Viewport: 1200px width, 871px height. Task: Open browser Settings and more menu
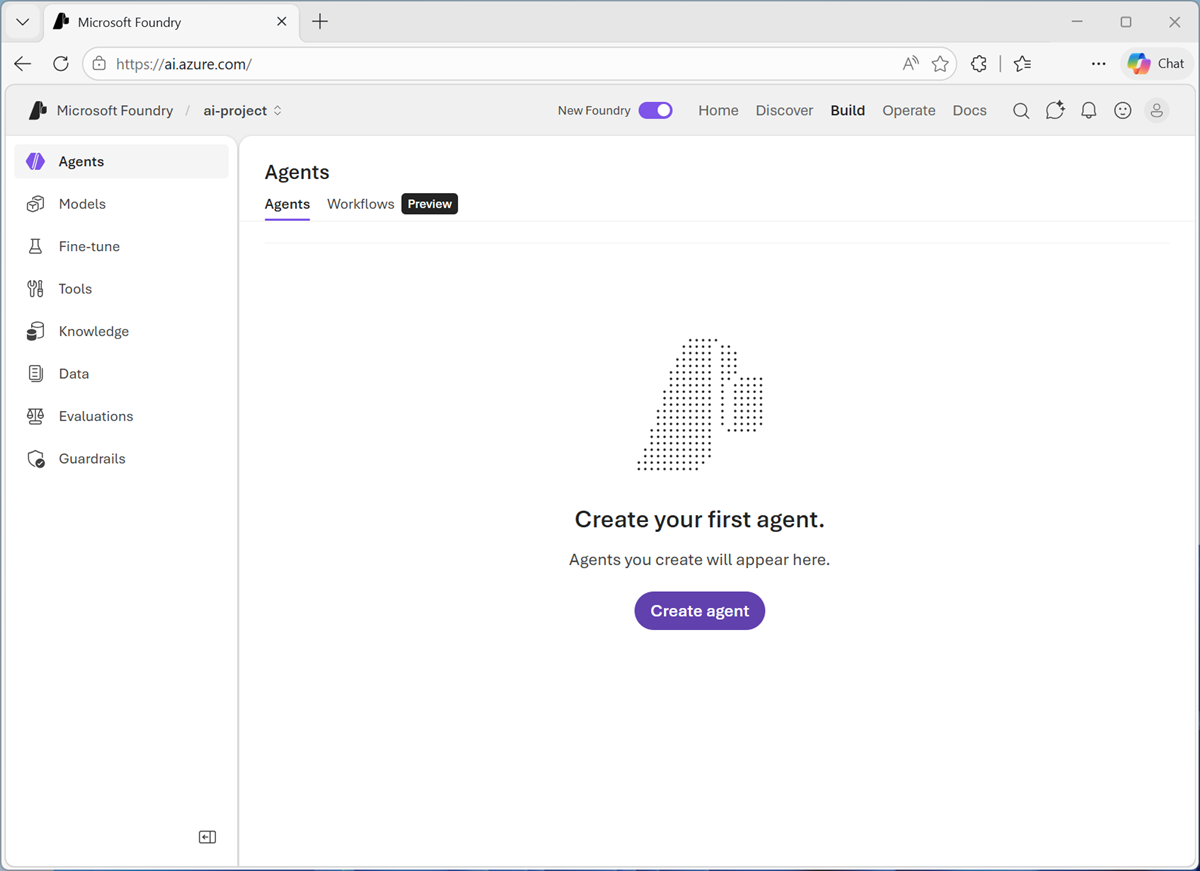click(x=1099, y=63)
